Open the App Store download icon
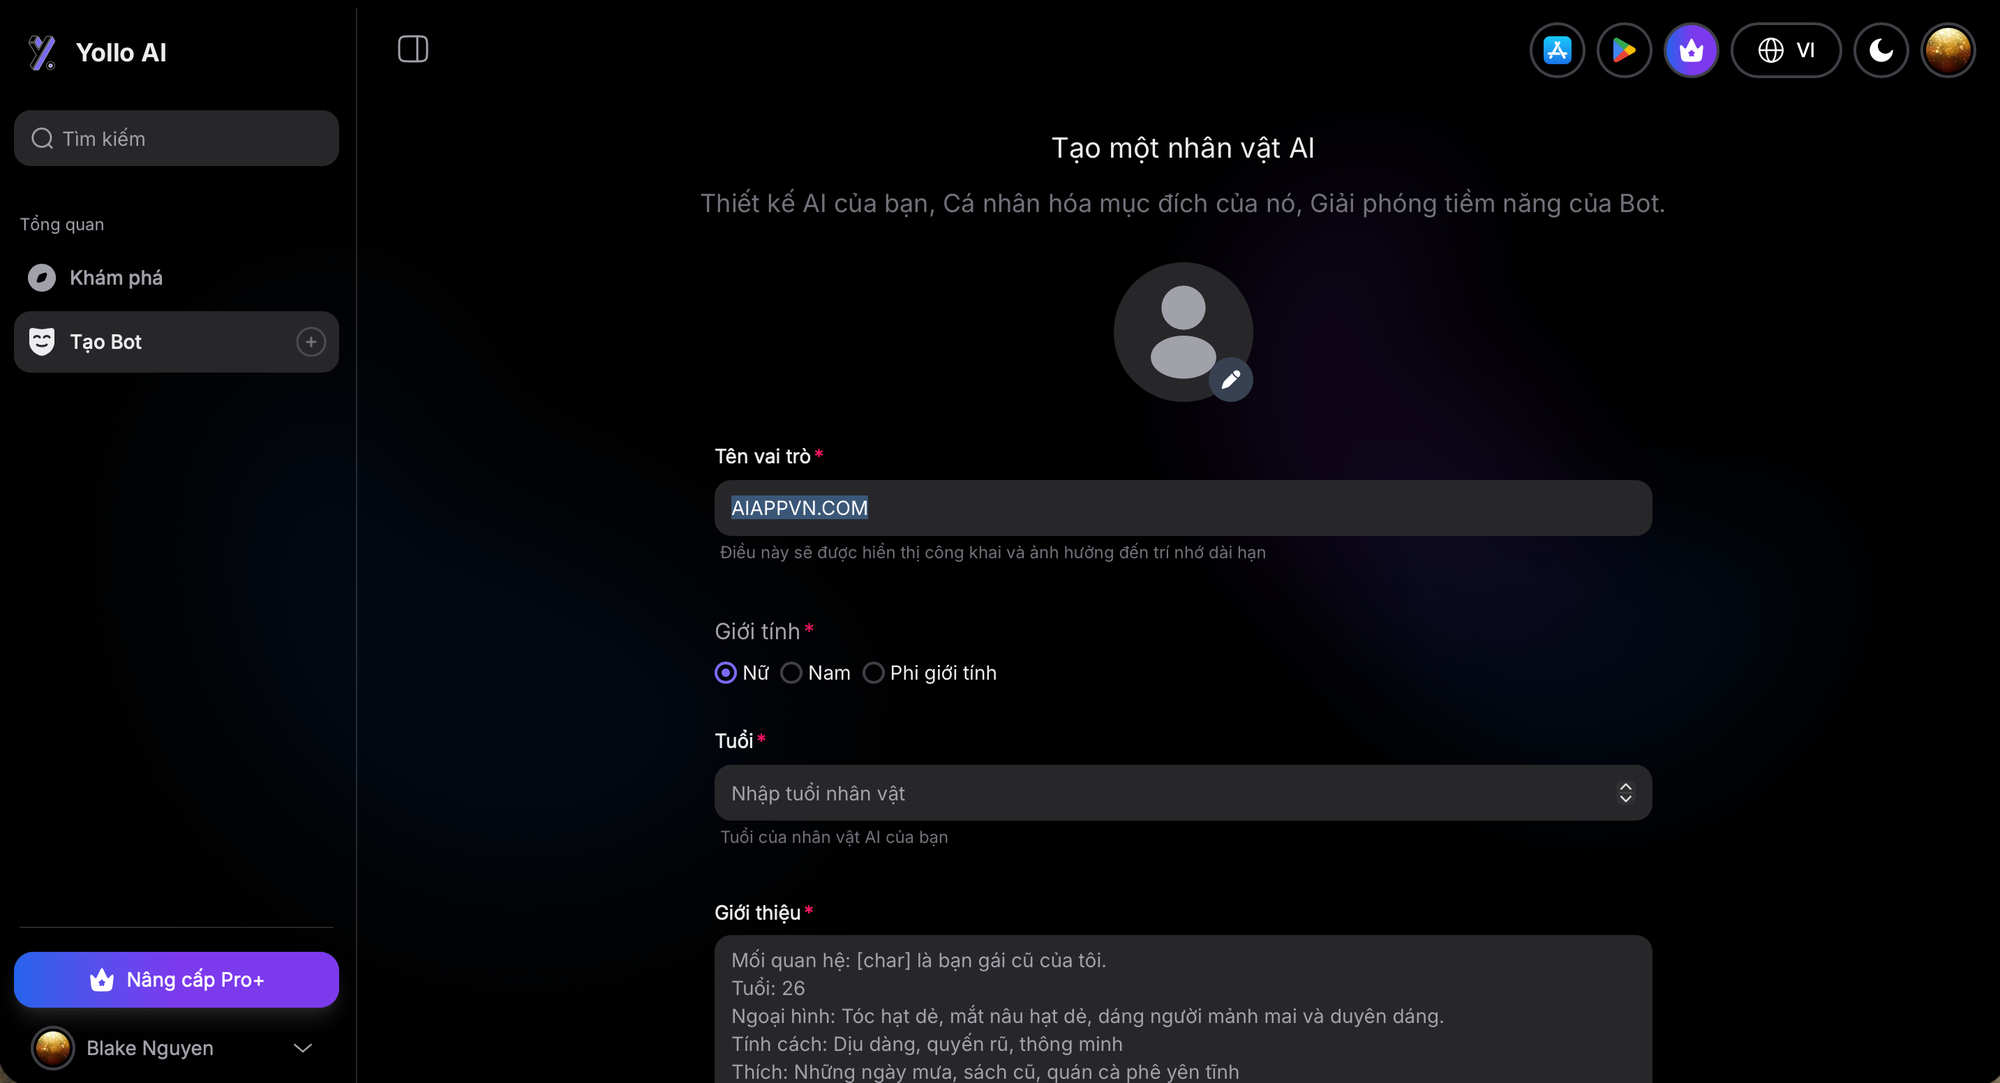Screen dimensions: 2000x1083 (1557, 50)
